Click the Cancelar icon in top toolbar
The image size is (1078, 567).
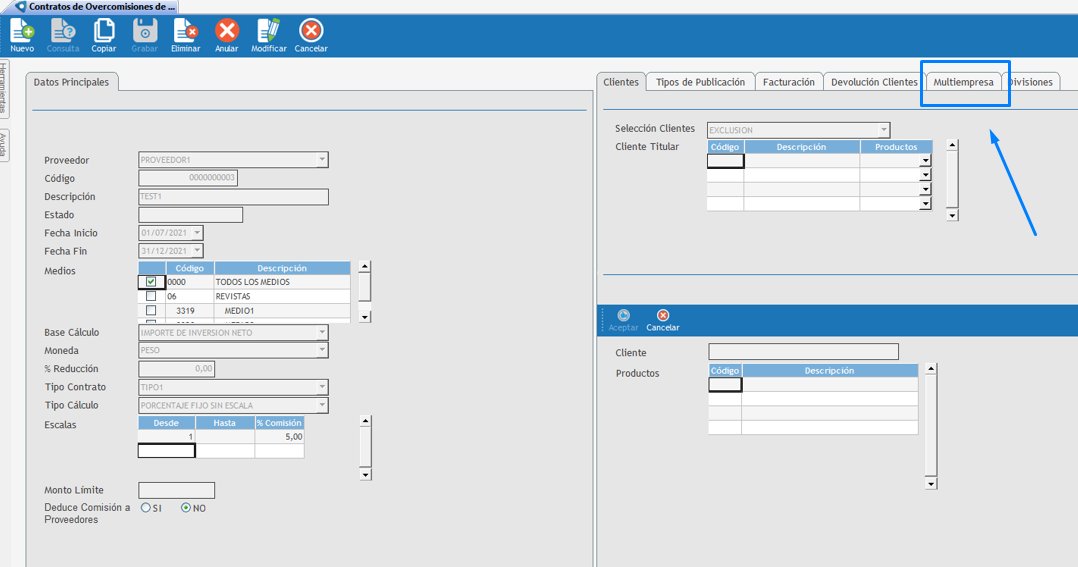coord(311,32)
